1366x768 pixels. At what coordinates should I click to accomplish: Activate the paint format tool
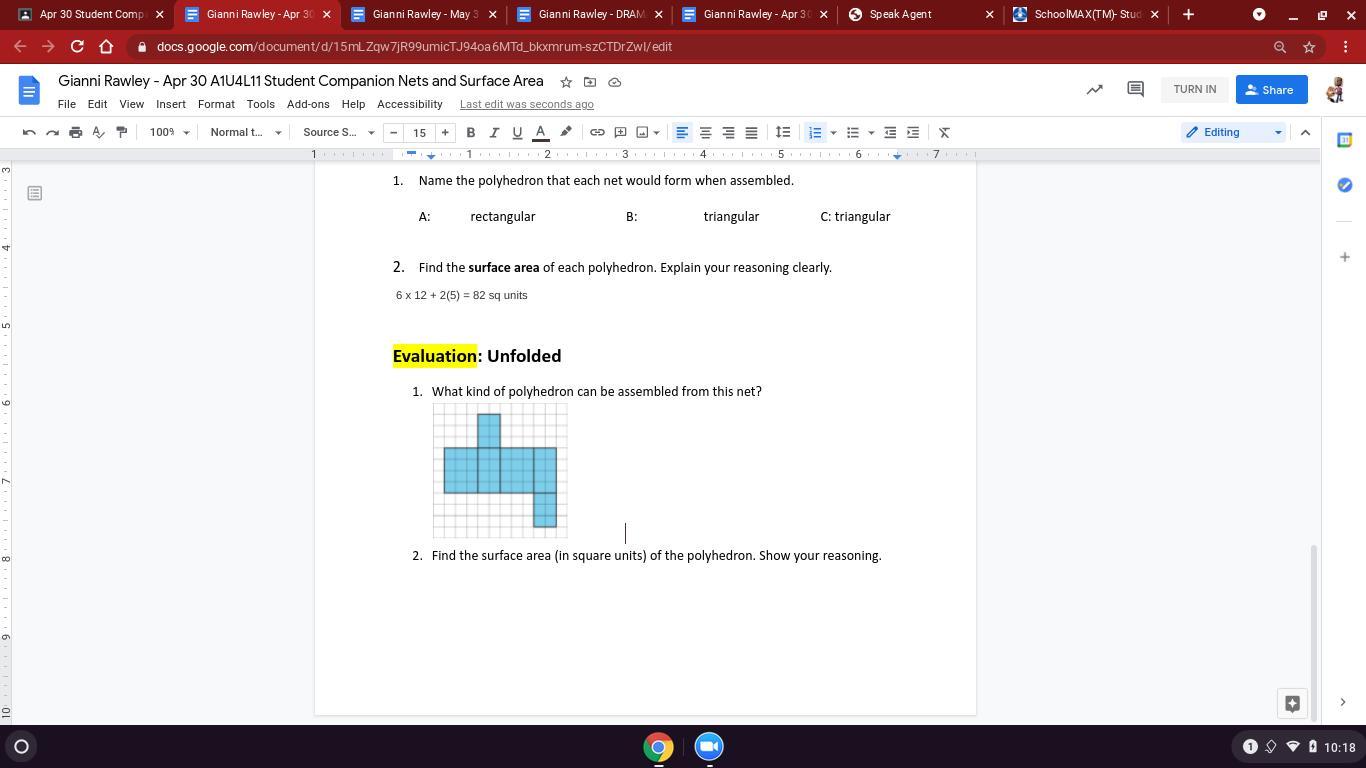tap(121, 132)
